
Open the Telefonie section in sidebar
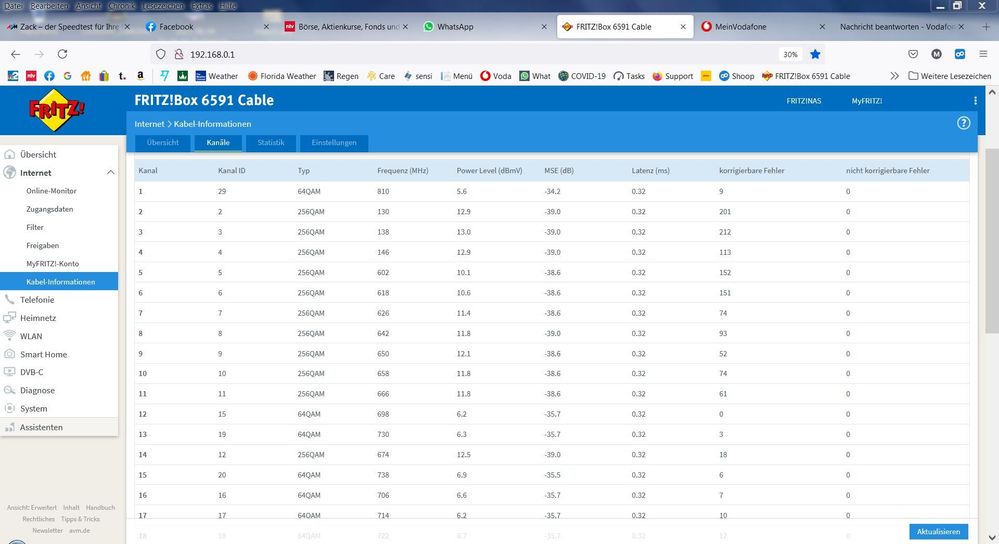point(37,300)
